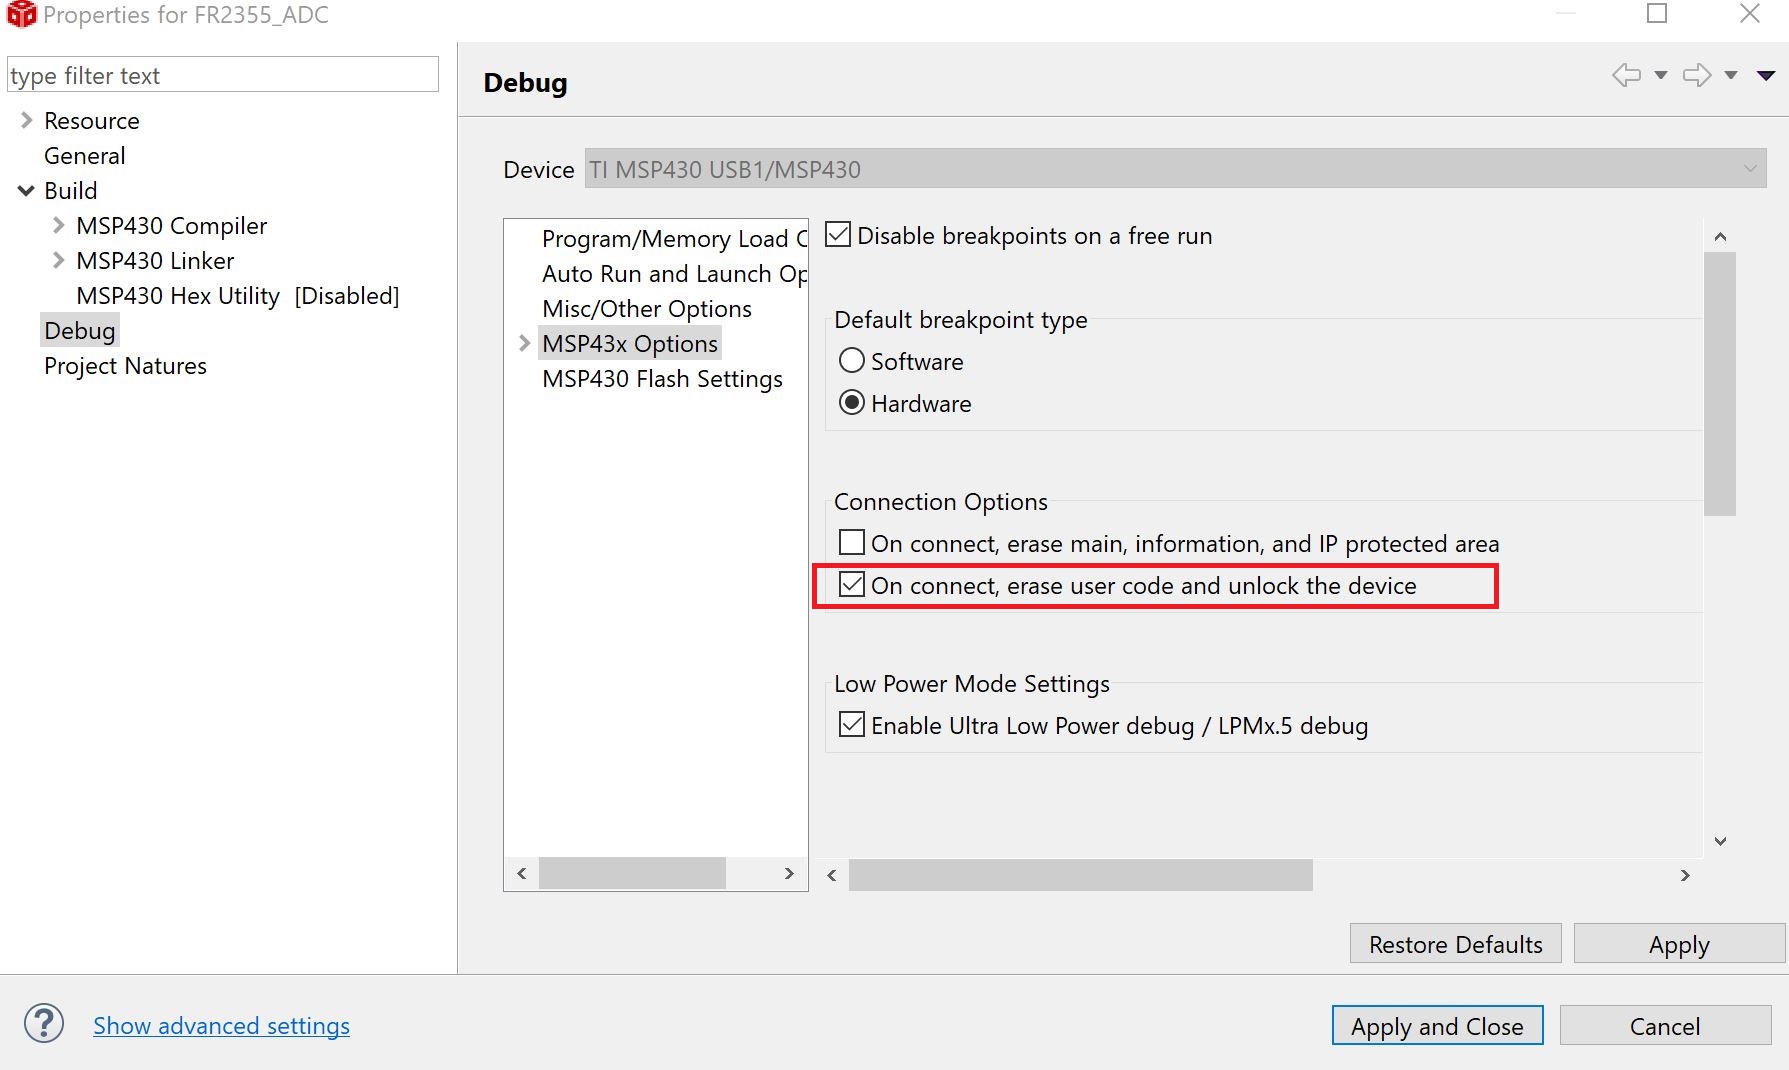Click the Apply and Close button
1789x1070 pixels.
point(1436,1026)
